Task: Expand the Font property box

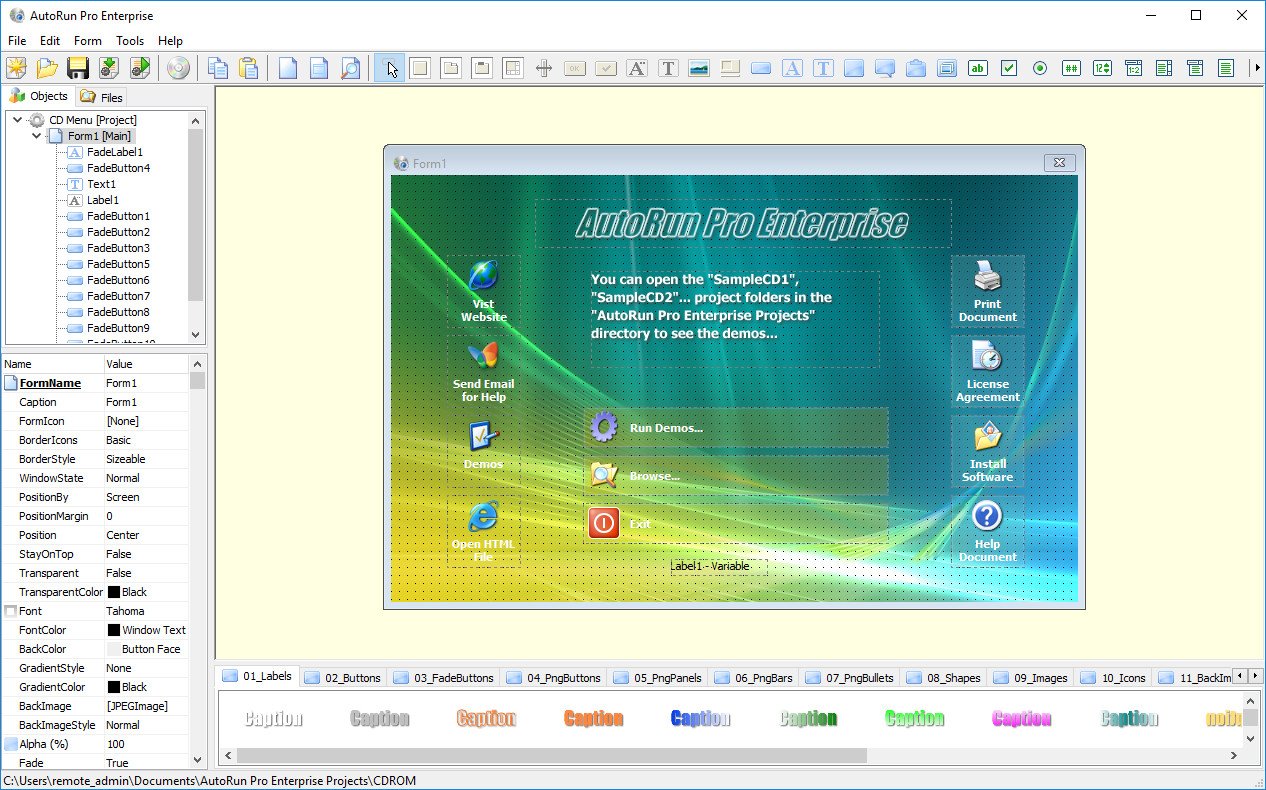Action: click(10, 611)
